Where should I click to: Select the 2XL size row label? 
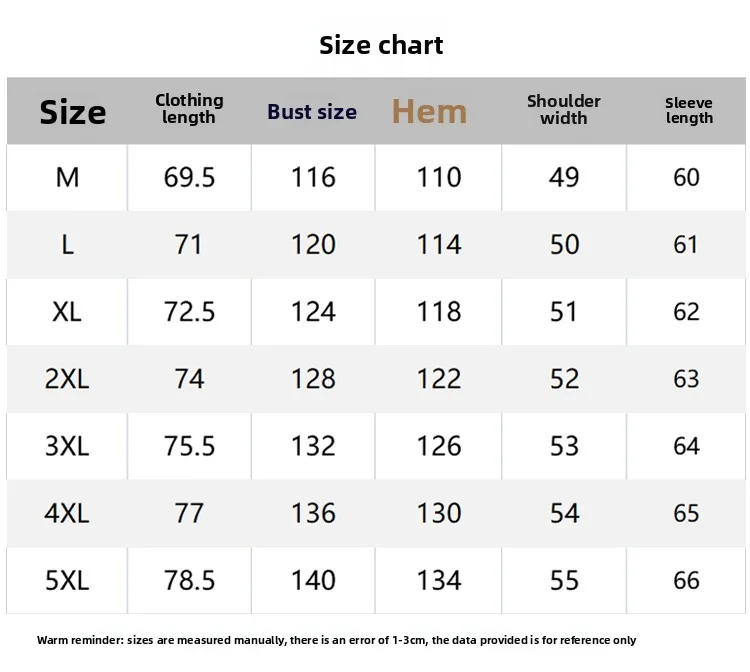pyautogui.click(x=67, y=379)
